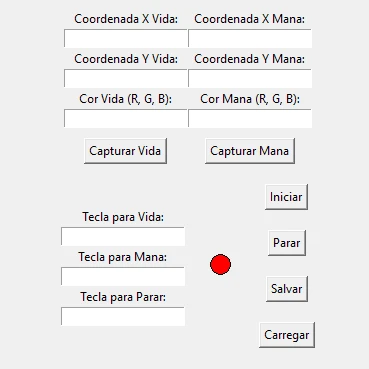This screenshot has width=369, height=369.
Task: Click the Cor Mana (R, G, B) field
Action: pyautogui.click(x=250, y=118)
